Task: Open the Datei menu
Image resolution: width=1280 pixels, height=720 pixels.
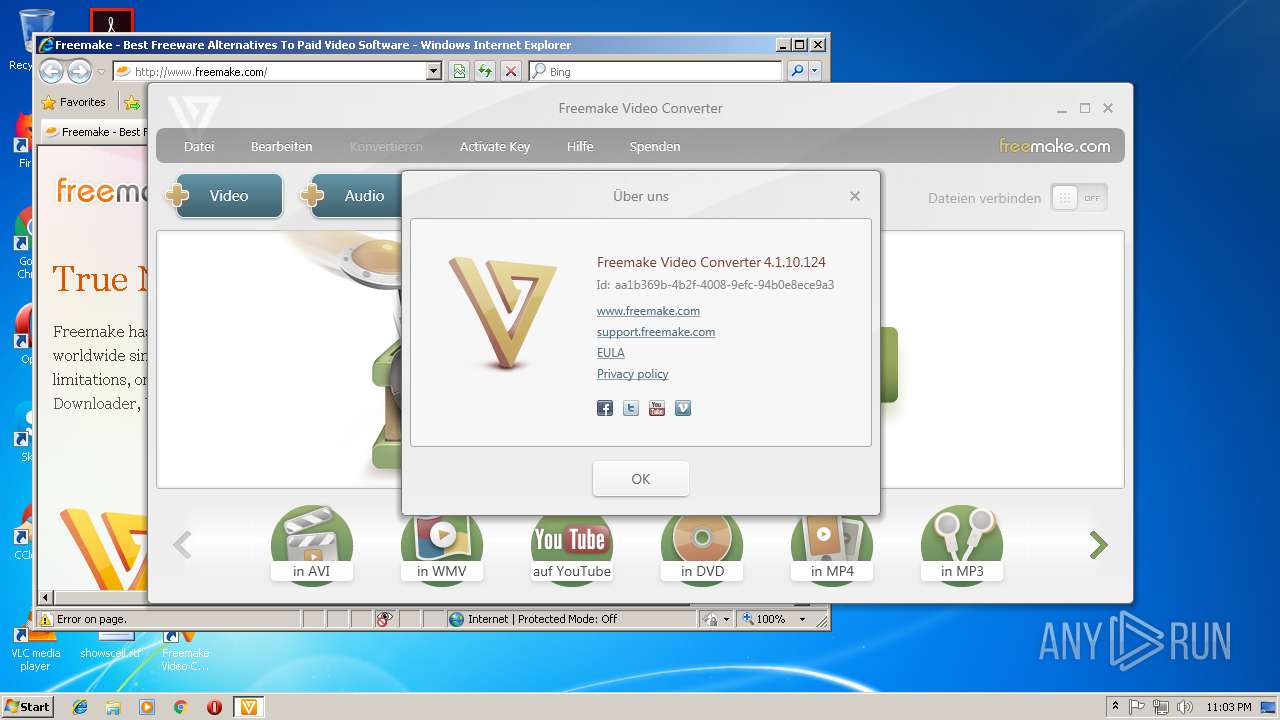Action: click(199, 146)
